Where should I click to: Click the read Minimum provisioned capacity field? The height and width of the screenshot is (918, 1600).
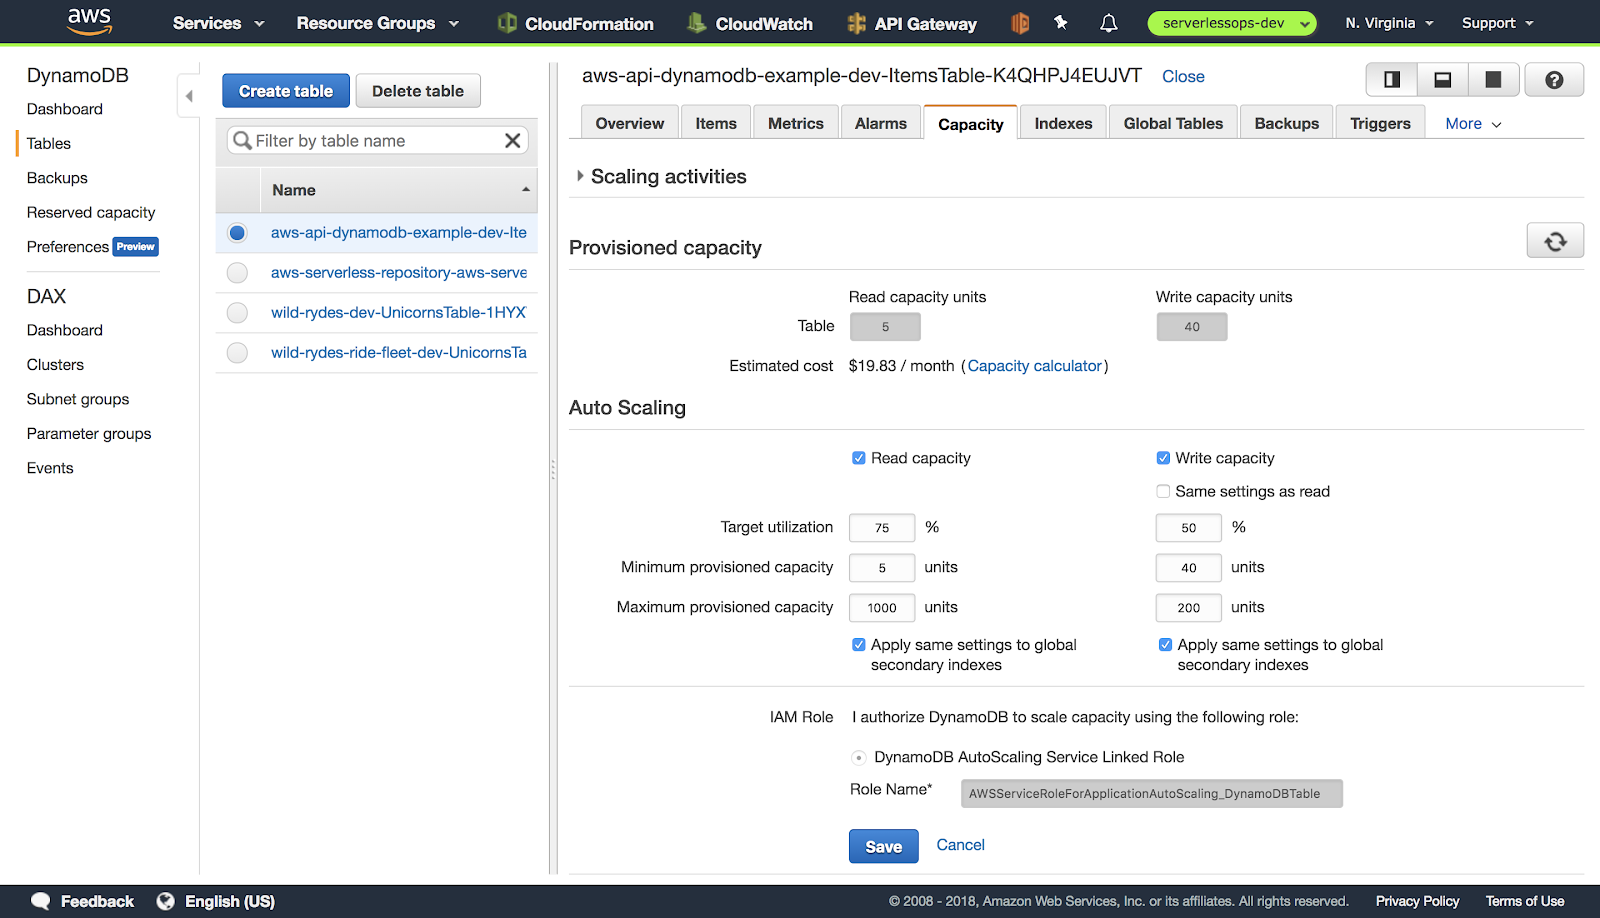tap(882, 568)
